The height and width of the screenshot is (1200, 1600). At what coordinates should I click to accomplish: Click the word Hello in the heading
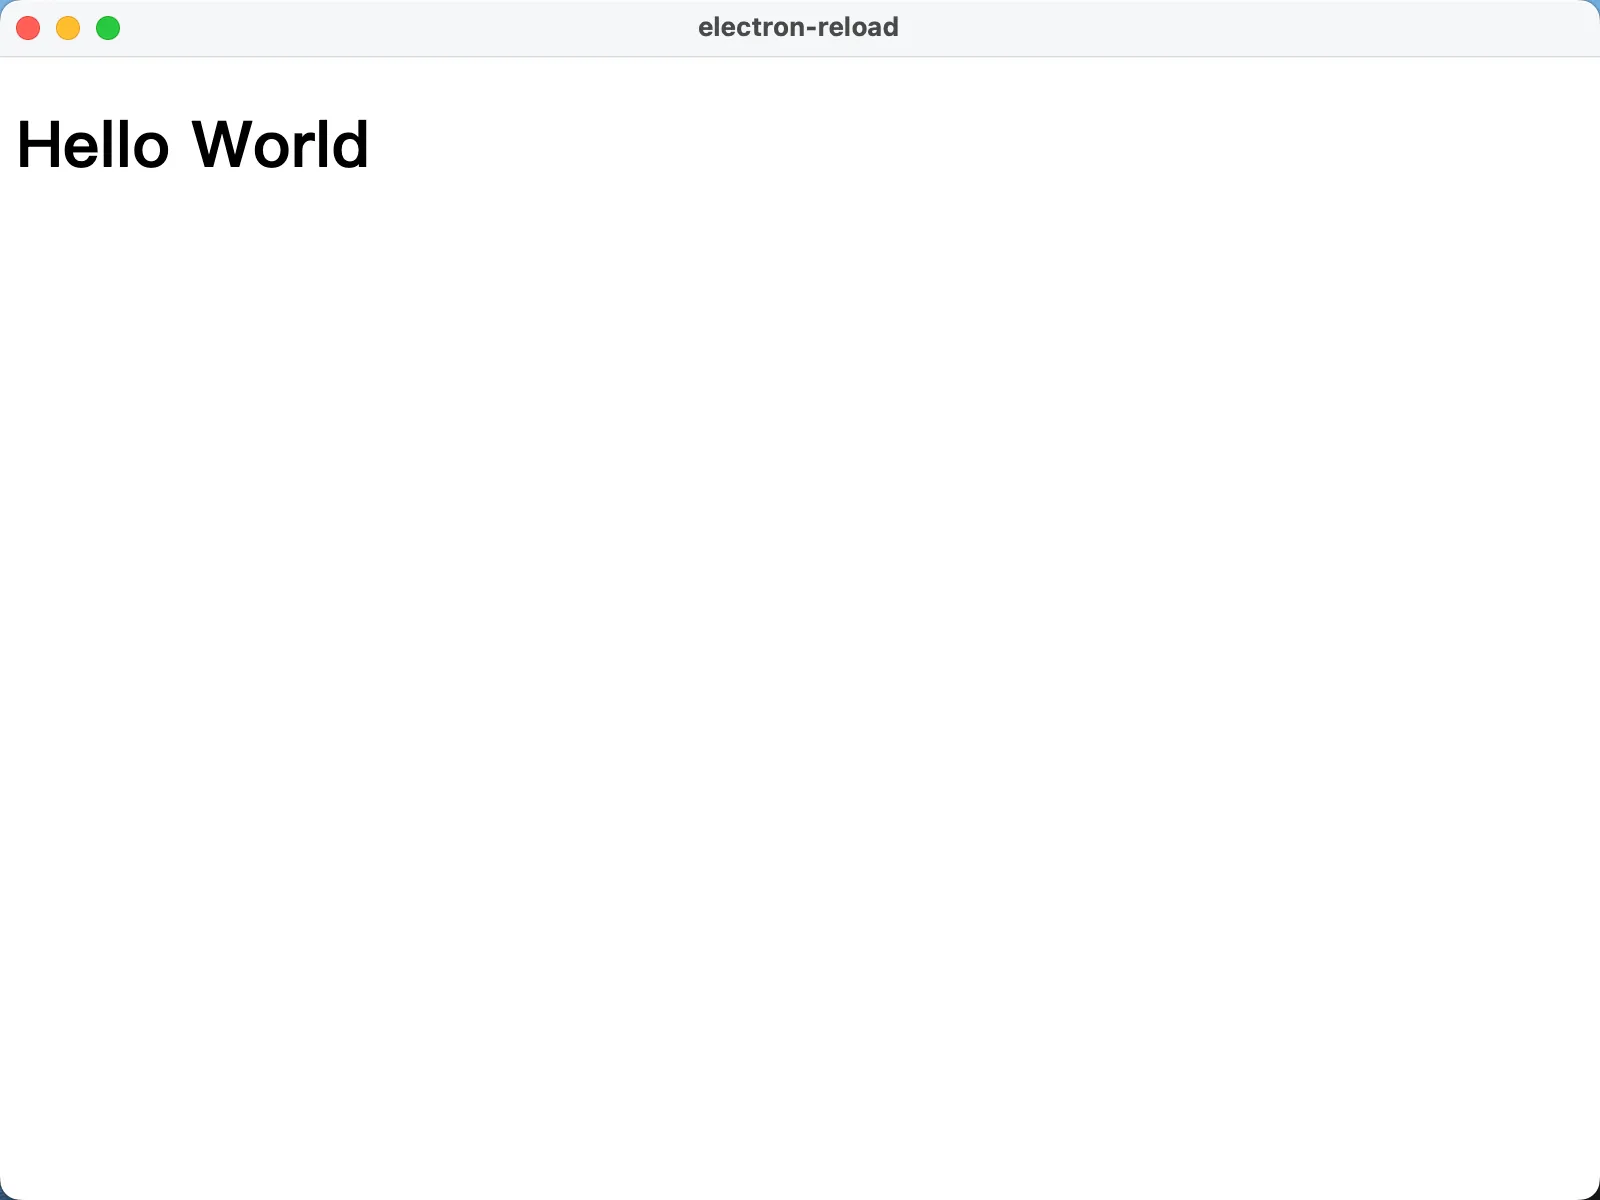click(93, 145)
